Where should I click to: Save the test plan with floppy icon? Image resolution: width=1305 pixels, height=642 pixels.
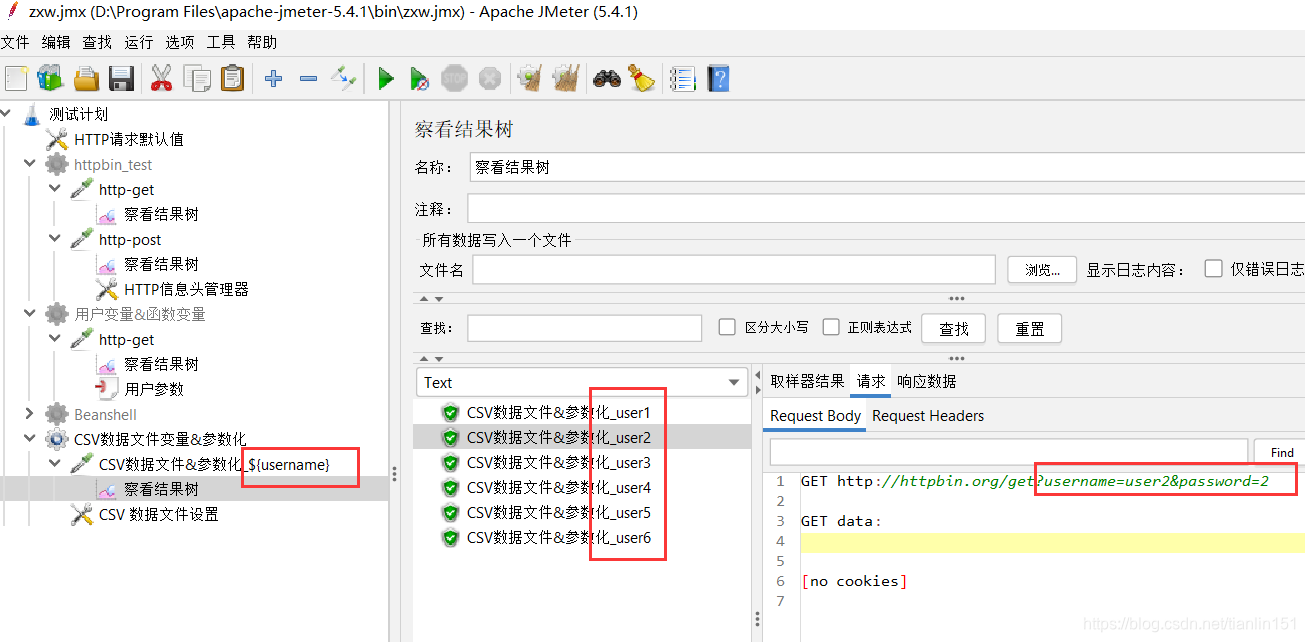[x=121, y=78]
